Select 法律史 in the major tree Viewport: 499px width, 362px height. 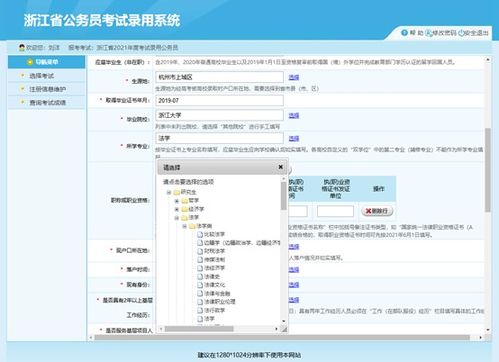212,276
